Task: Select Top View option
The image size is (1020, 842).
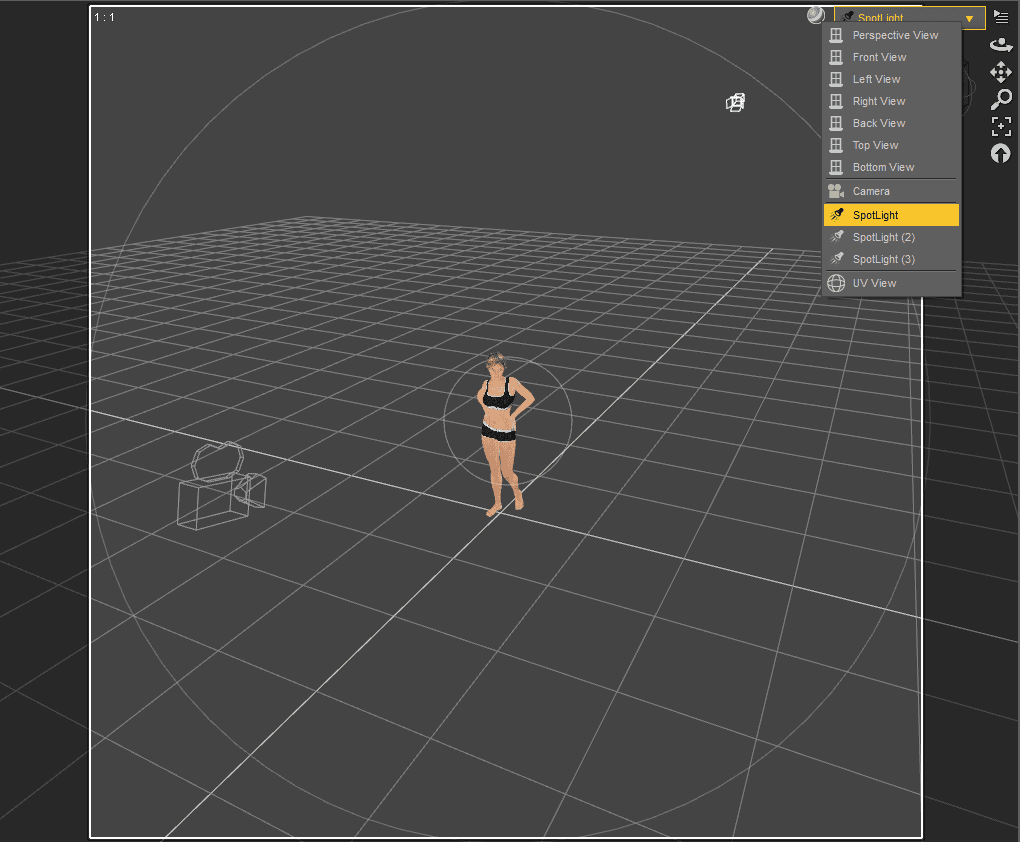Action: 875,145
